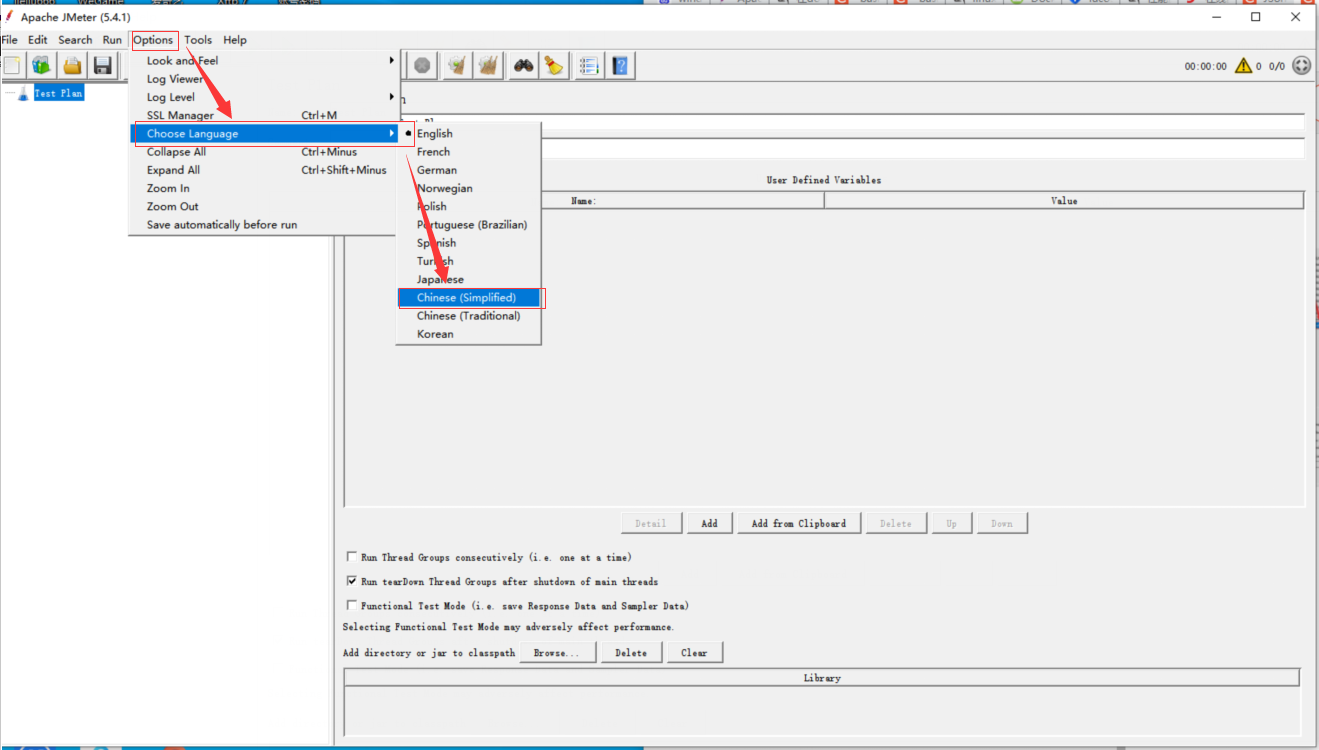Image resolution: width=1319 pixels, height=750 pixels.
Task: Click the Options menu
Action: point(154,40)
